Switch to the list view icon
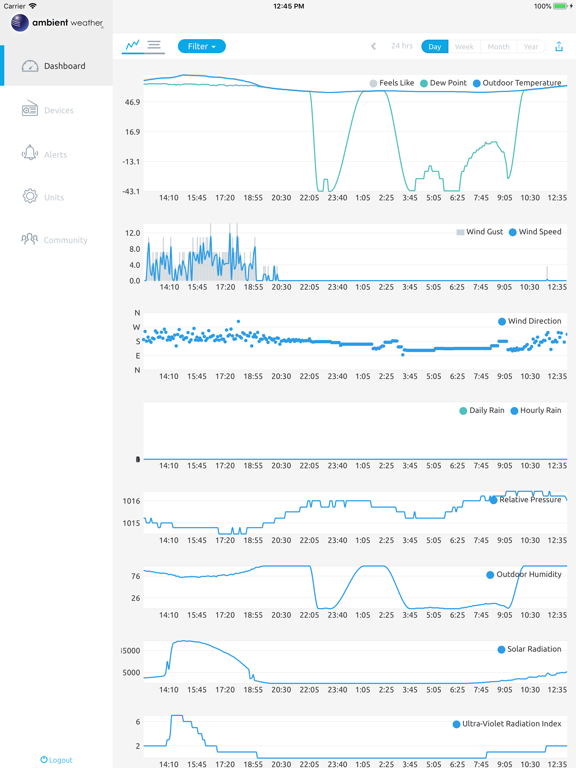The height and width of the screenshot is (768, 576). pos(154,45)
